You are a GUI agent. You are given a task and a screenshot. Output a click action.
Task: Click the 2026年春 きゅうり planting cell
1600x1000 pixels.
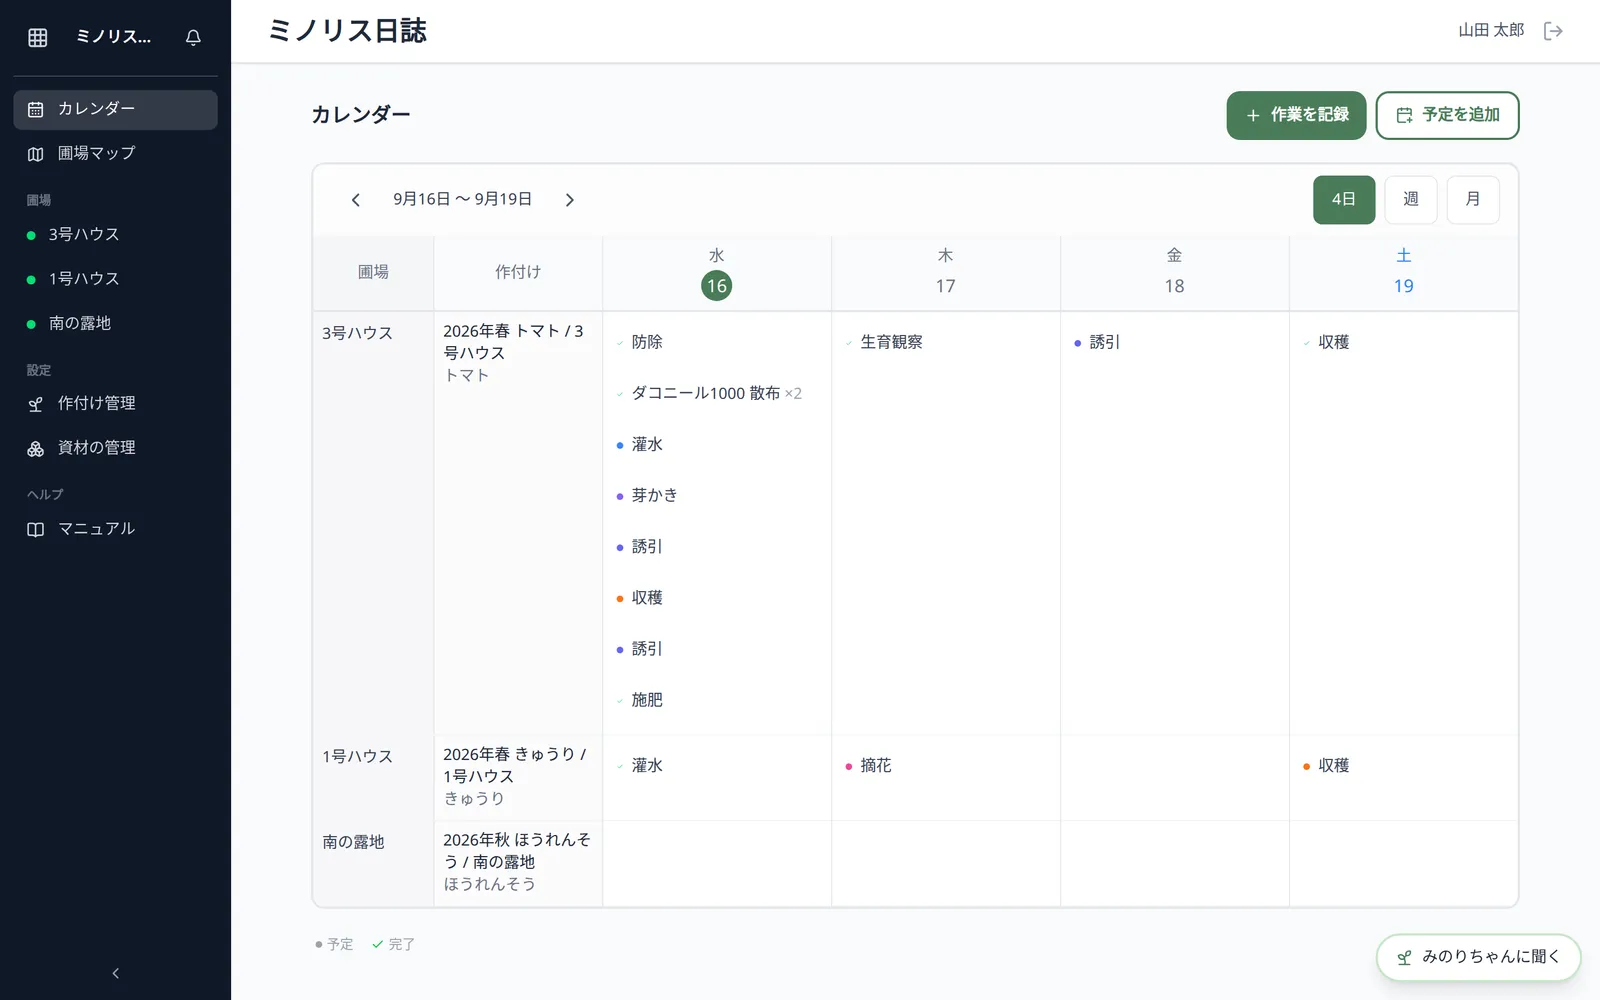coord(518,778)
